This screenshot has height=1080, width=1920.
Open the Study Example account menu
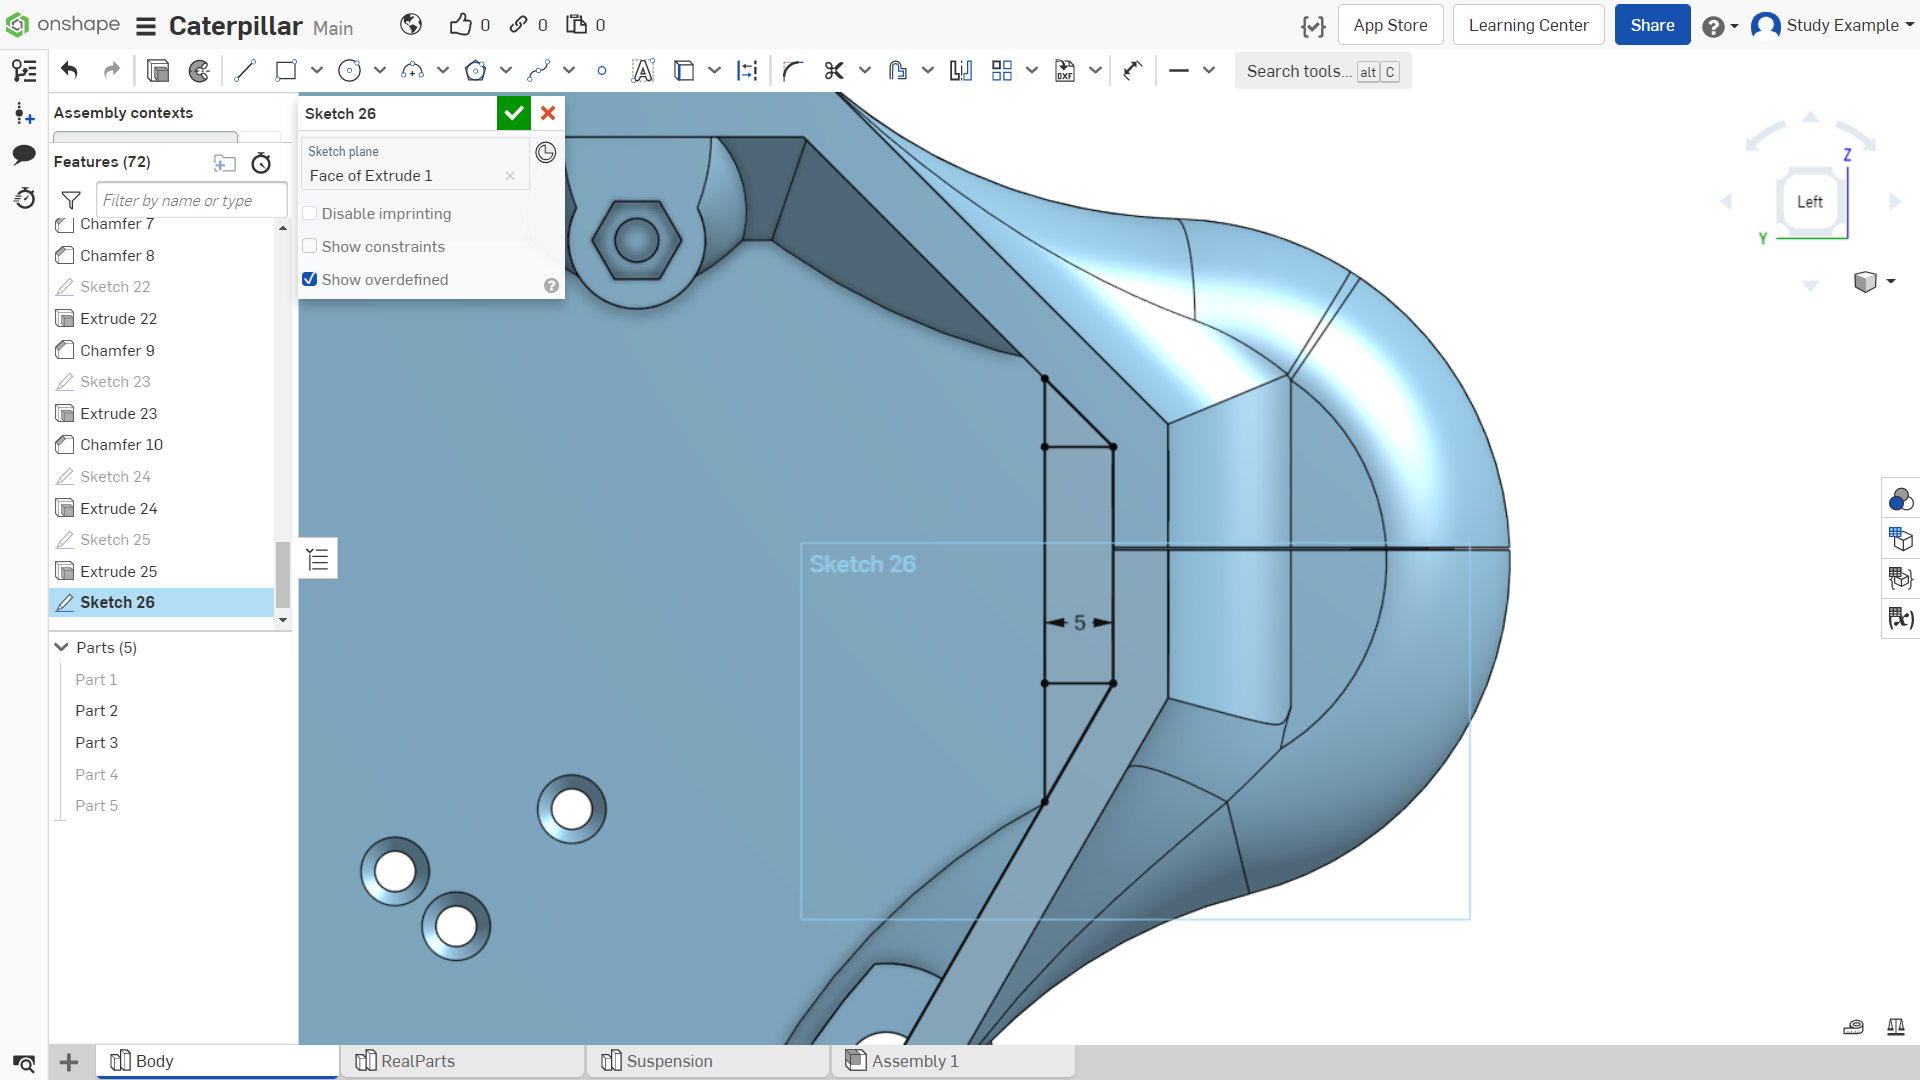[1833, 25]
